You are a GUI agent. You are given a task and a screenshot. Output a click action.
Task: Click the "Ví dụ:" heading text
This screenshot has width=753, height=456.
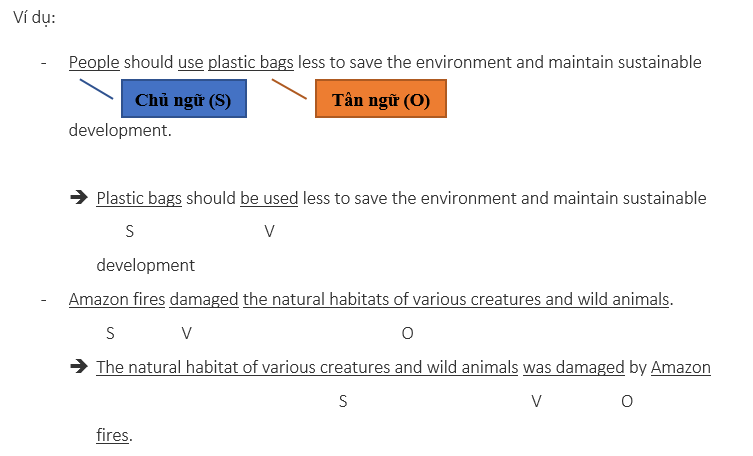(x=33, y=20)
